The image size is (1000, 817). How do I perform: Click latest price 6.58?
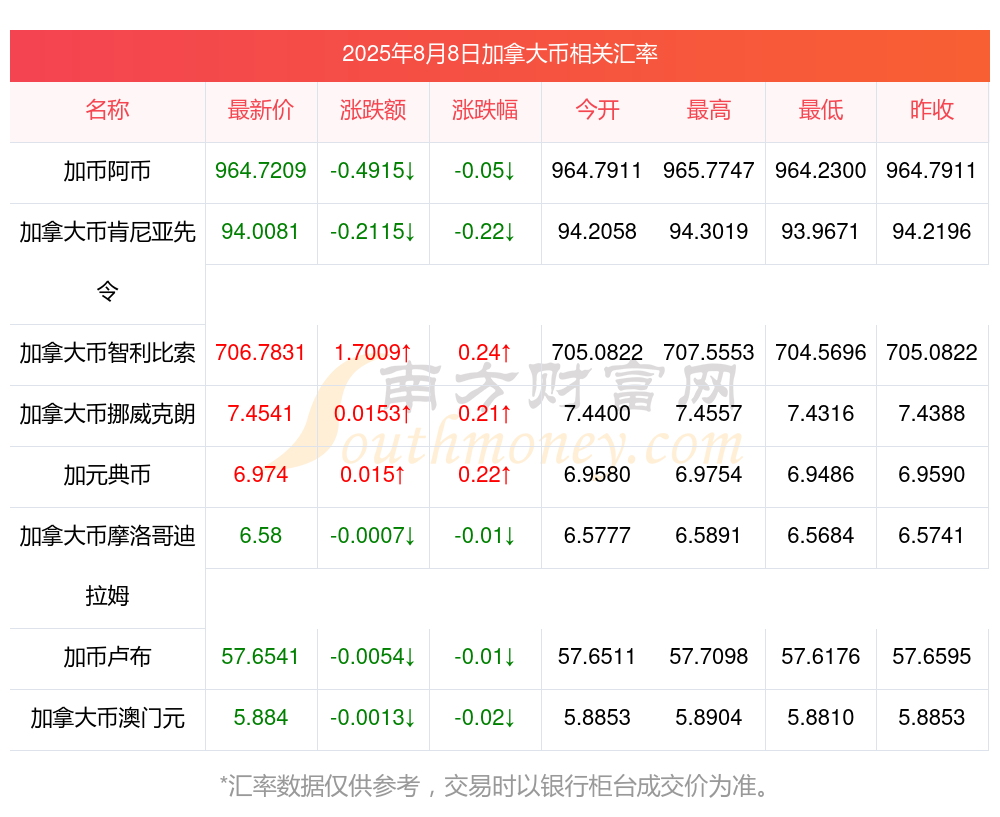pyautogui.click(x=261, y=536)
